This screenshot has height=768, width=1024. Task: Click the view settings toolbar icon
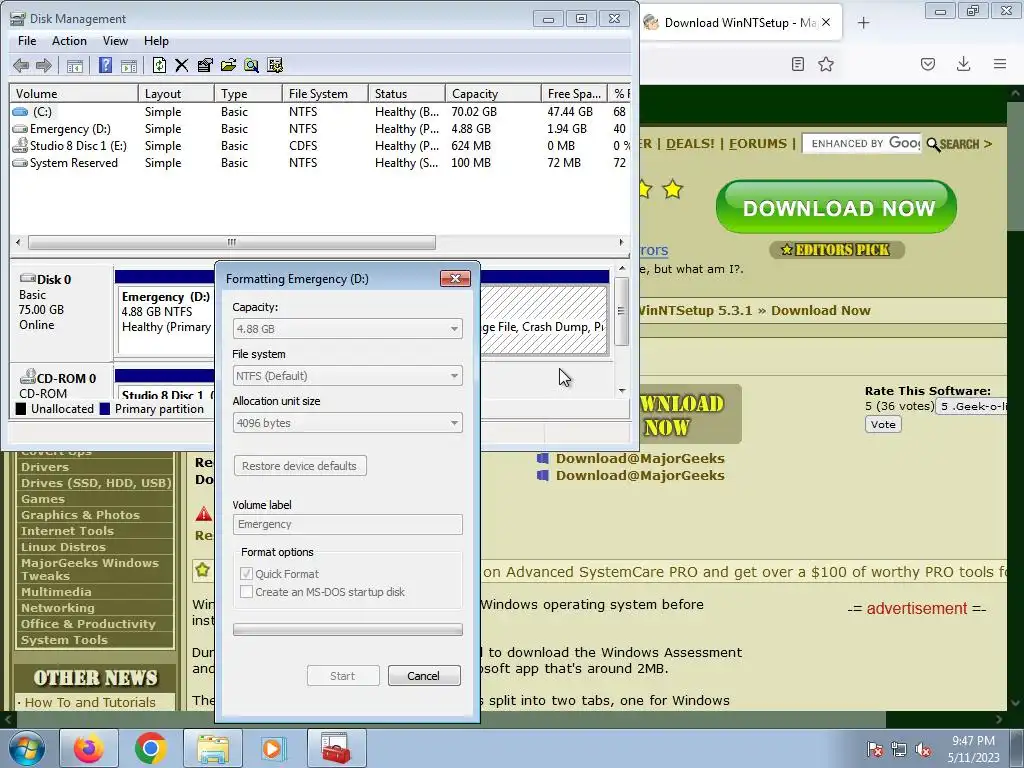[275, 65]
